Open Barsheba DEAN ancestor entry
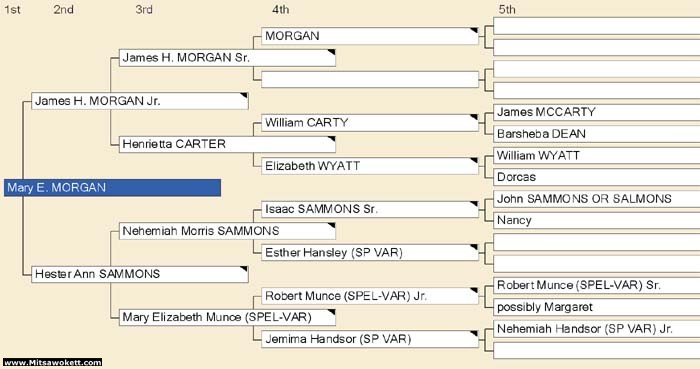 click(x=596, y=134)
